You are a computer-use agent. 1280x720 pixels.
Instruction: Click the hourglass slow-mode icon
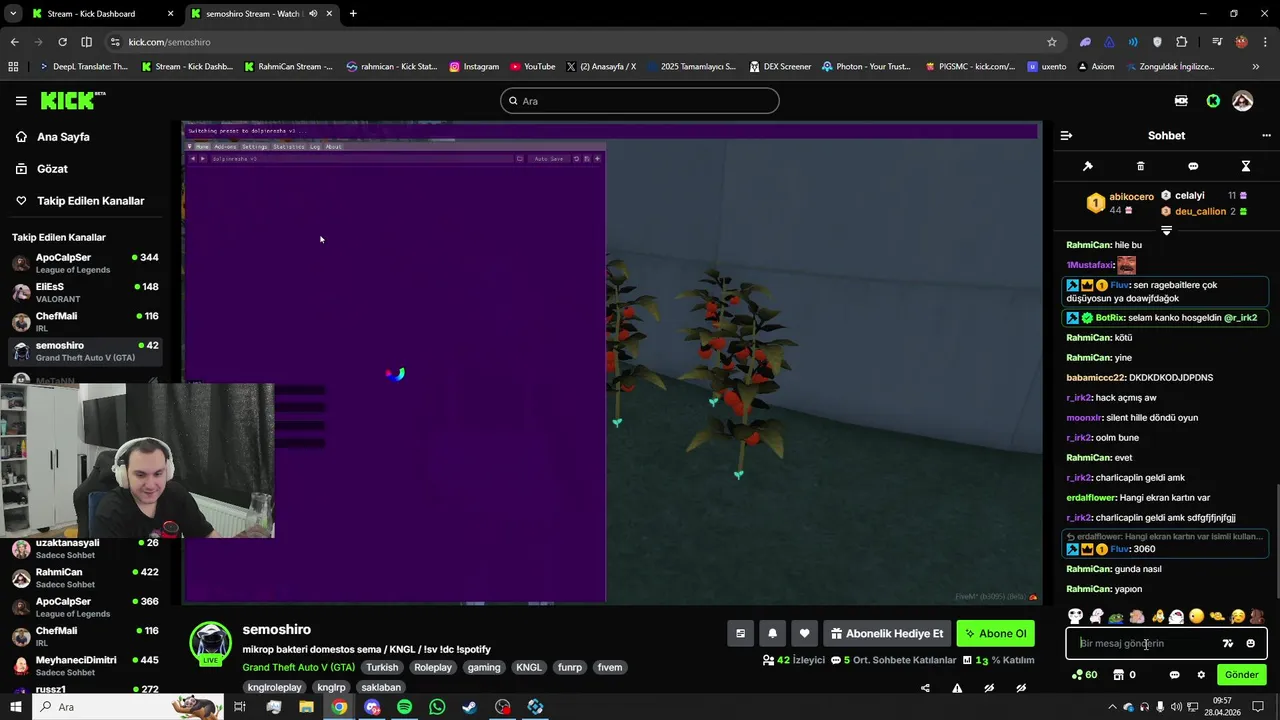pyautogui.click(x=1246, y=166)
